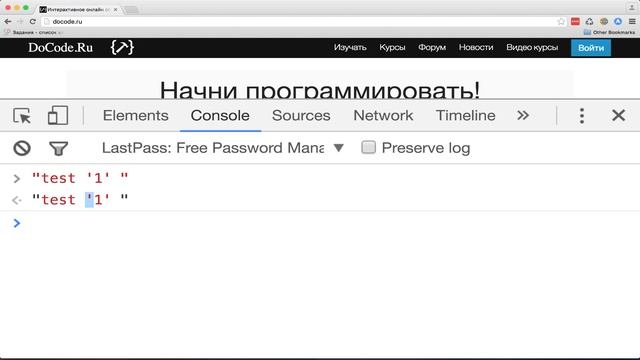Open DevTools three-dot options menu
Screen dimensions: 640x360
pyautogui.click(x=582, y=116)
